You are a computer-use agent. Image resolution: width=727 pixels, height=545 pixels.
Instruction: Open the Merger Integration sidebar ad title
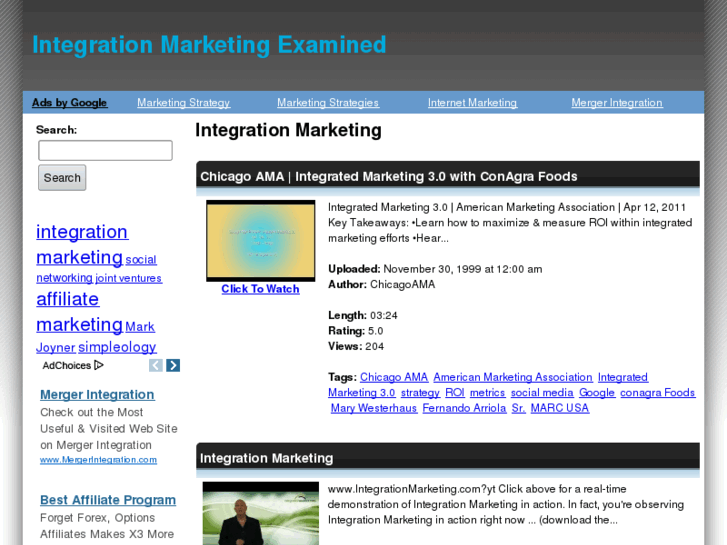coord(97,395)
